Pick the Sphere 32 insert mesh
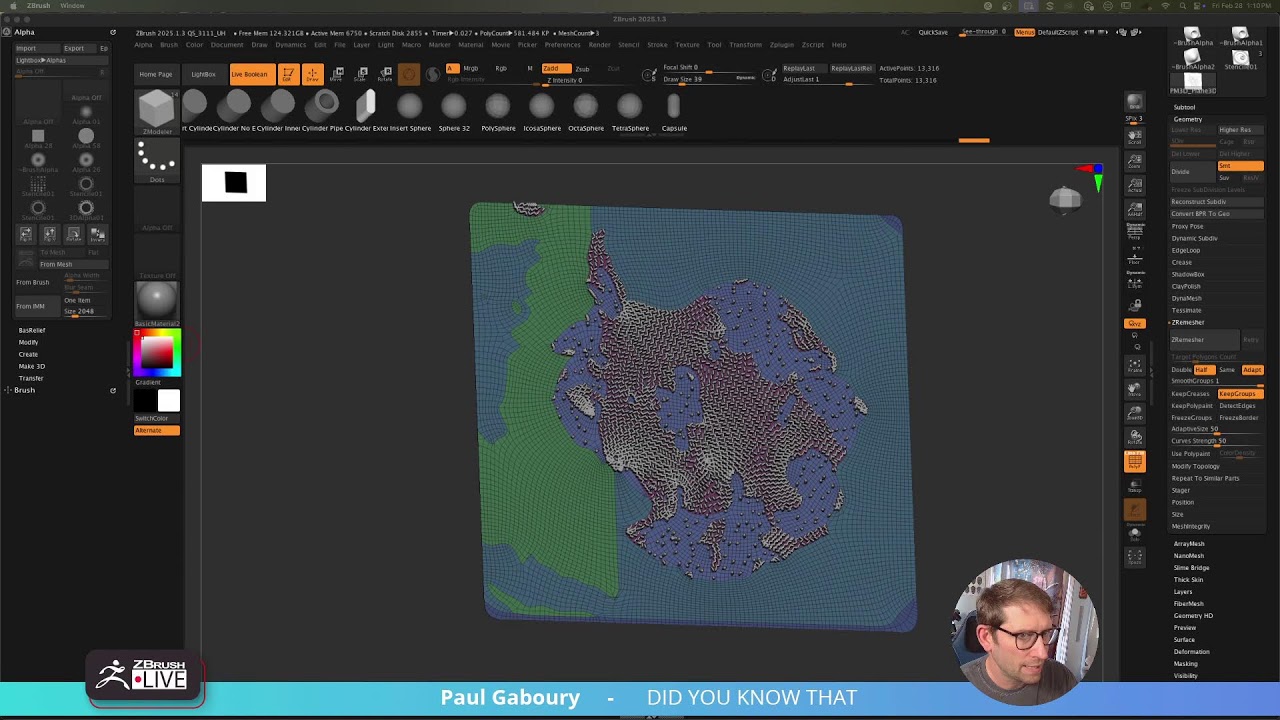1280x720 pixels. (x=454, y=111)
